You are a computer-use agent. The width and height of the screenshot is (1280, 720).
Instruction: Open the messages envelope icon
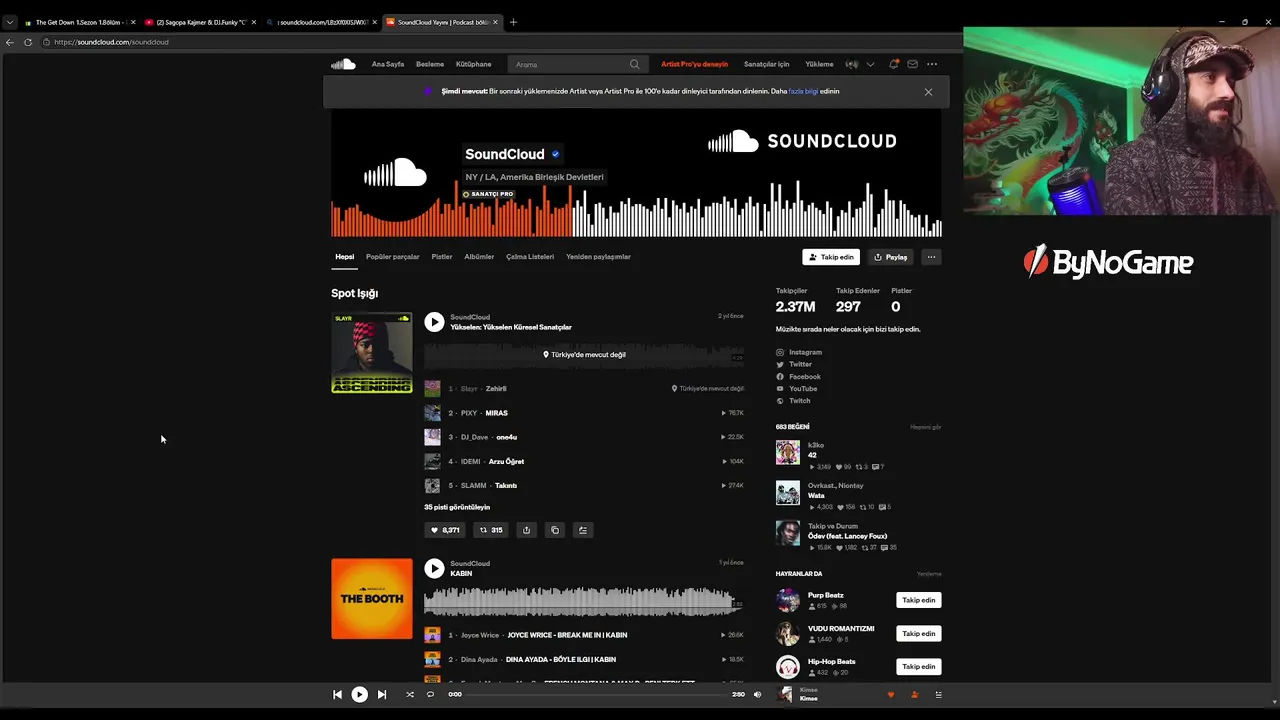(x=912, y=64)
